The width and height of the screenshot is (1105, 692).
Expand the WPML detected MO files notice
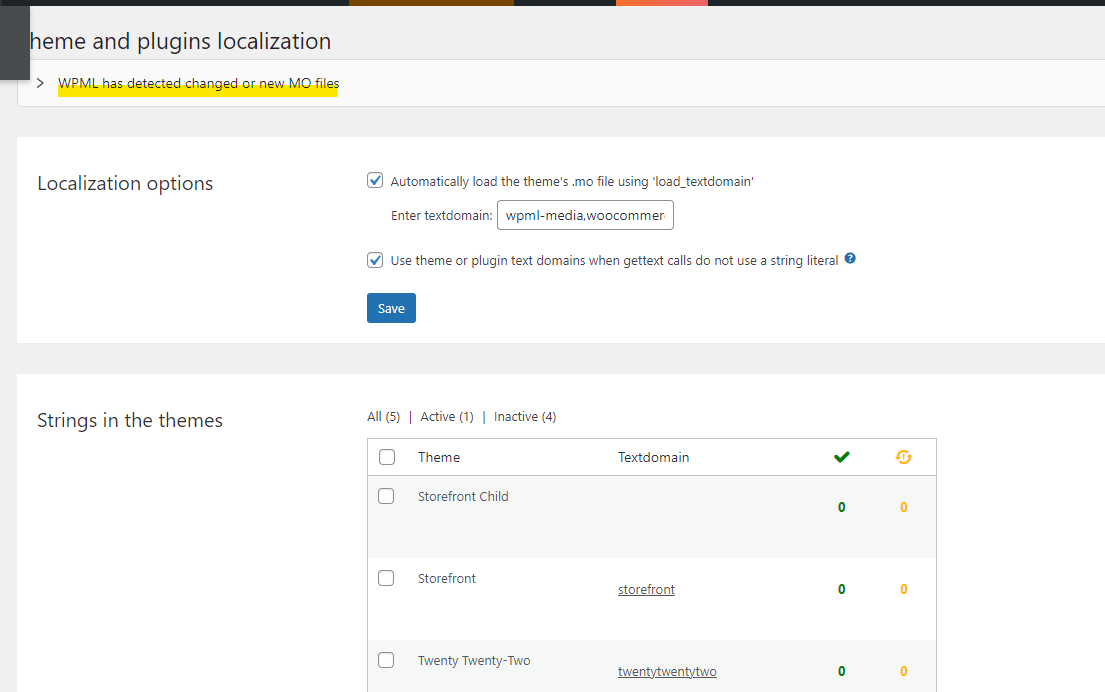click(x=40, y=83)
